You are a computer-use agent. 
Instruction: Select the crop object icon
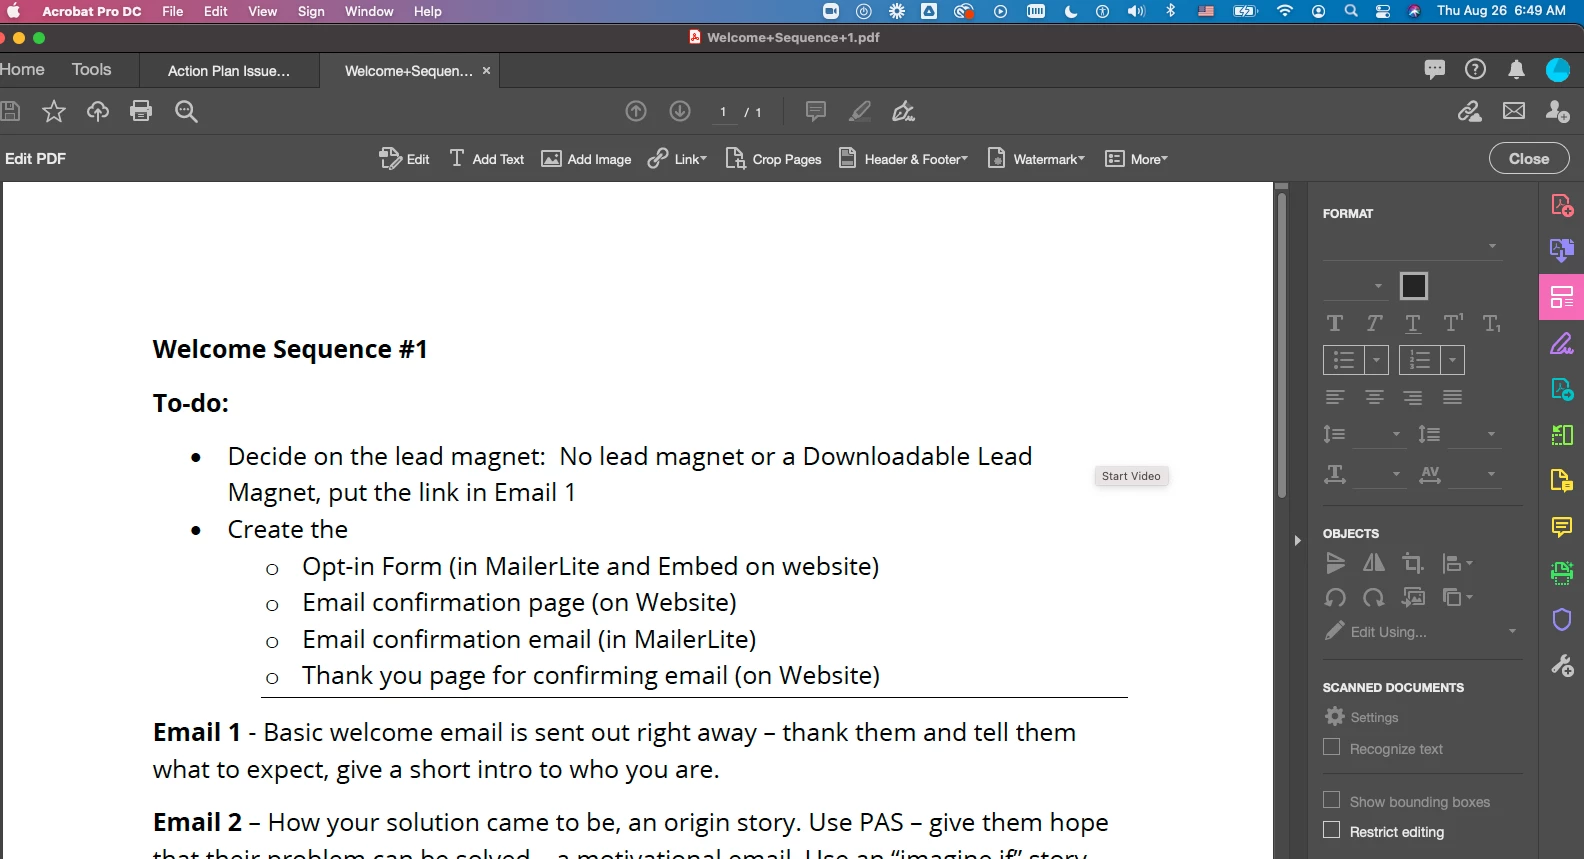coord(1413,563)
